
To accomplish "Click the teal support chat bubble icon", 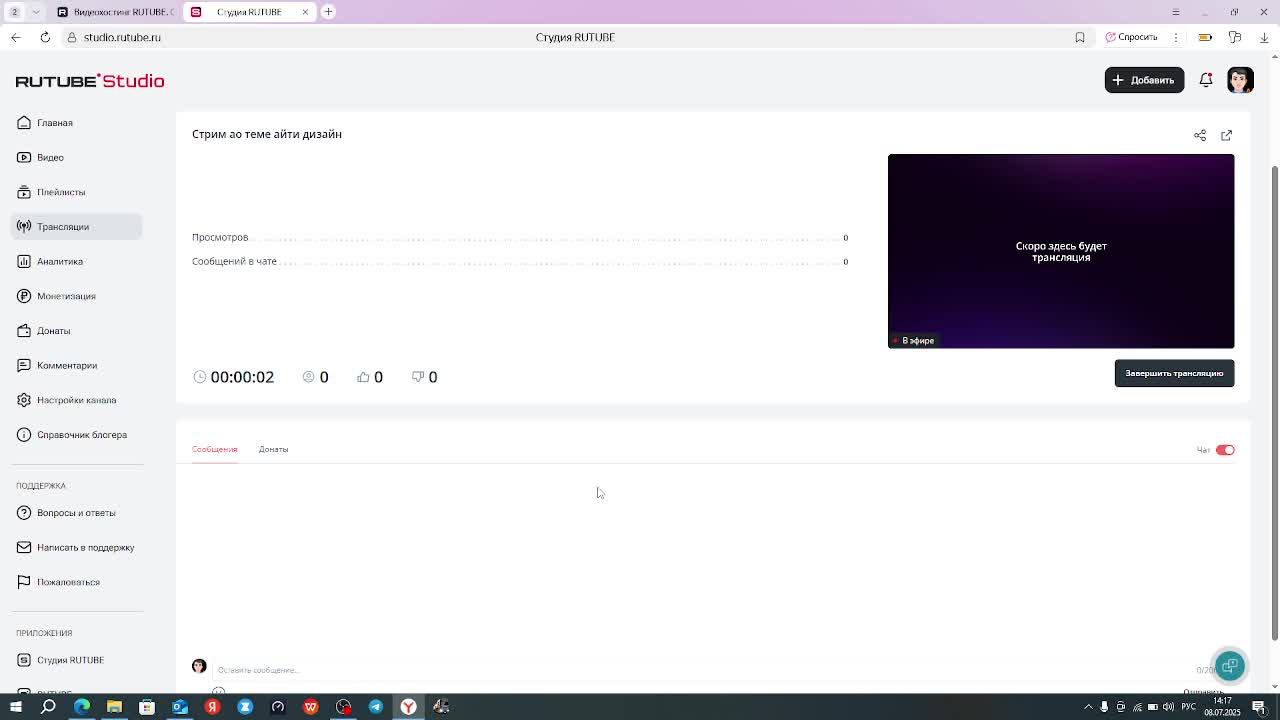I will (x=1230, y=666).
